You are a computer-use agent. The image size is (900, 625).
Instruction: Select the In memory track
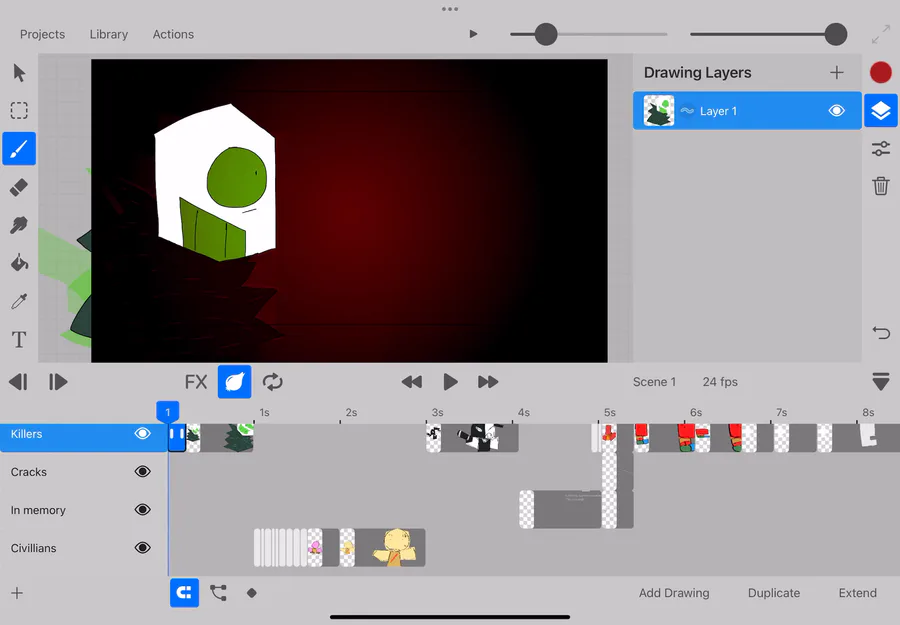point(83,510)
